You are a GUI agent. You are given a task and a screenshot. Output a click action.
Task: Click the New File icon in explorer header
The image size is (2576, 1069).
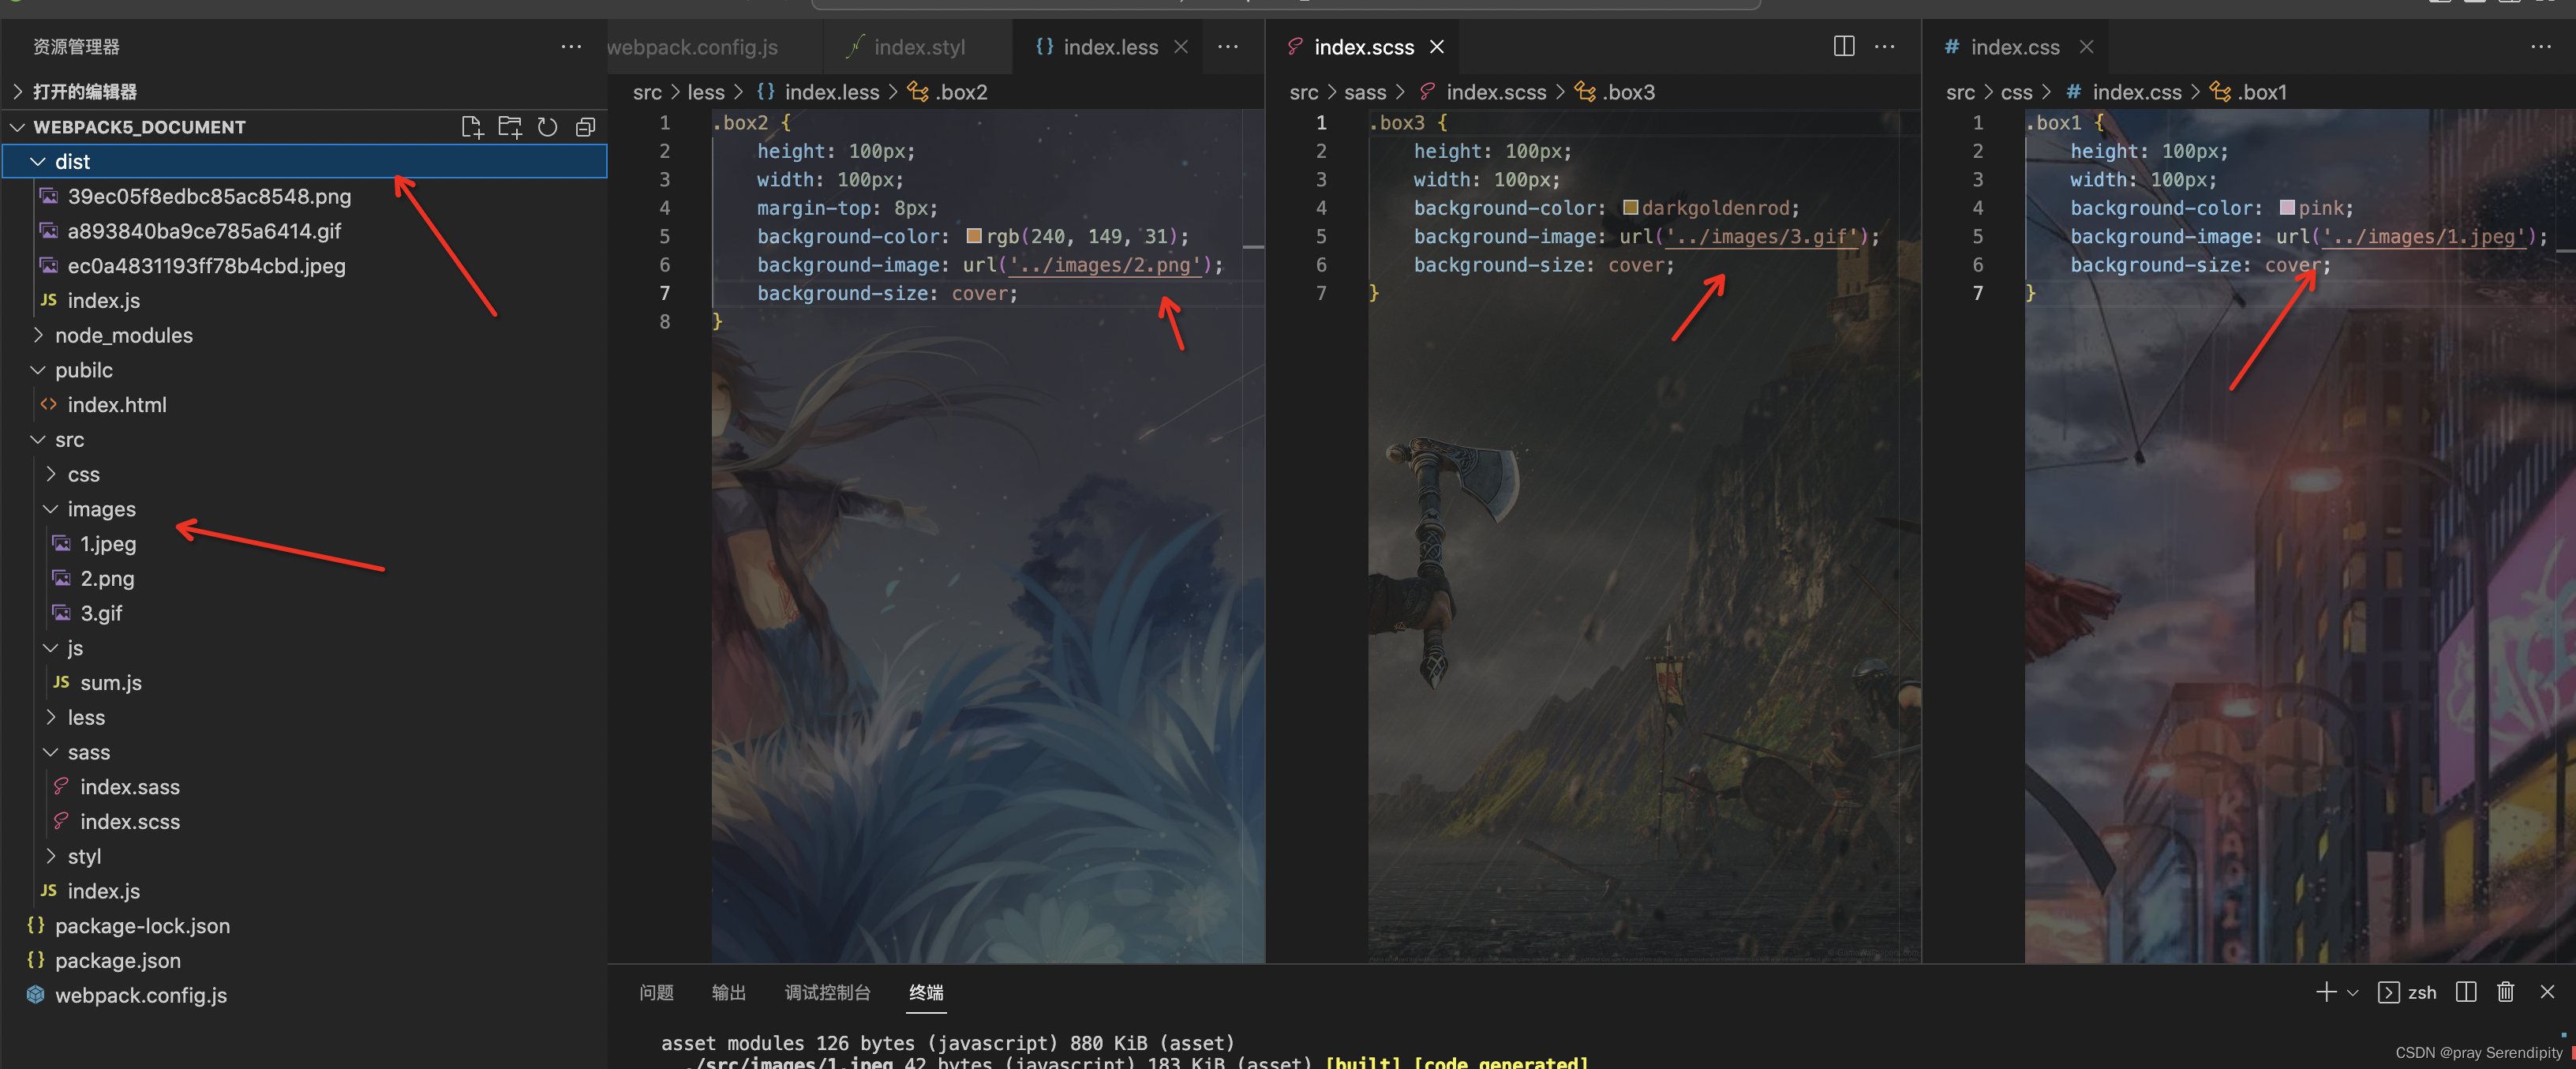pos(471,127)
